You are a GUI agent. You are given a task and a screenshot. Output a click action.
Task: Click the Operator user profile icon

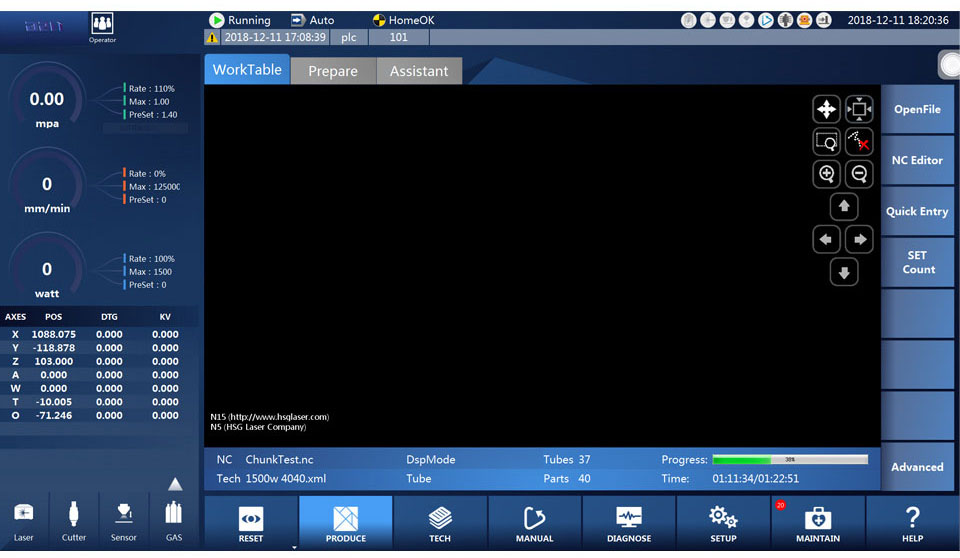(x=102, y=26)
